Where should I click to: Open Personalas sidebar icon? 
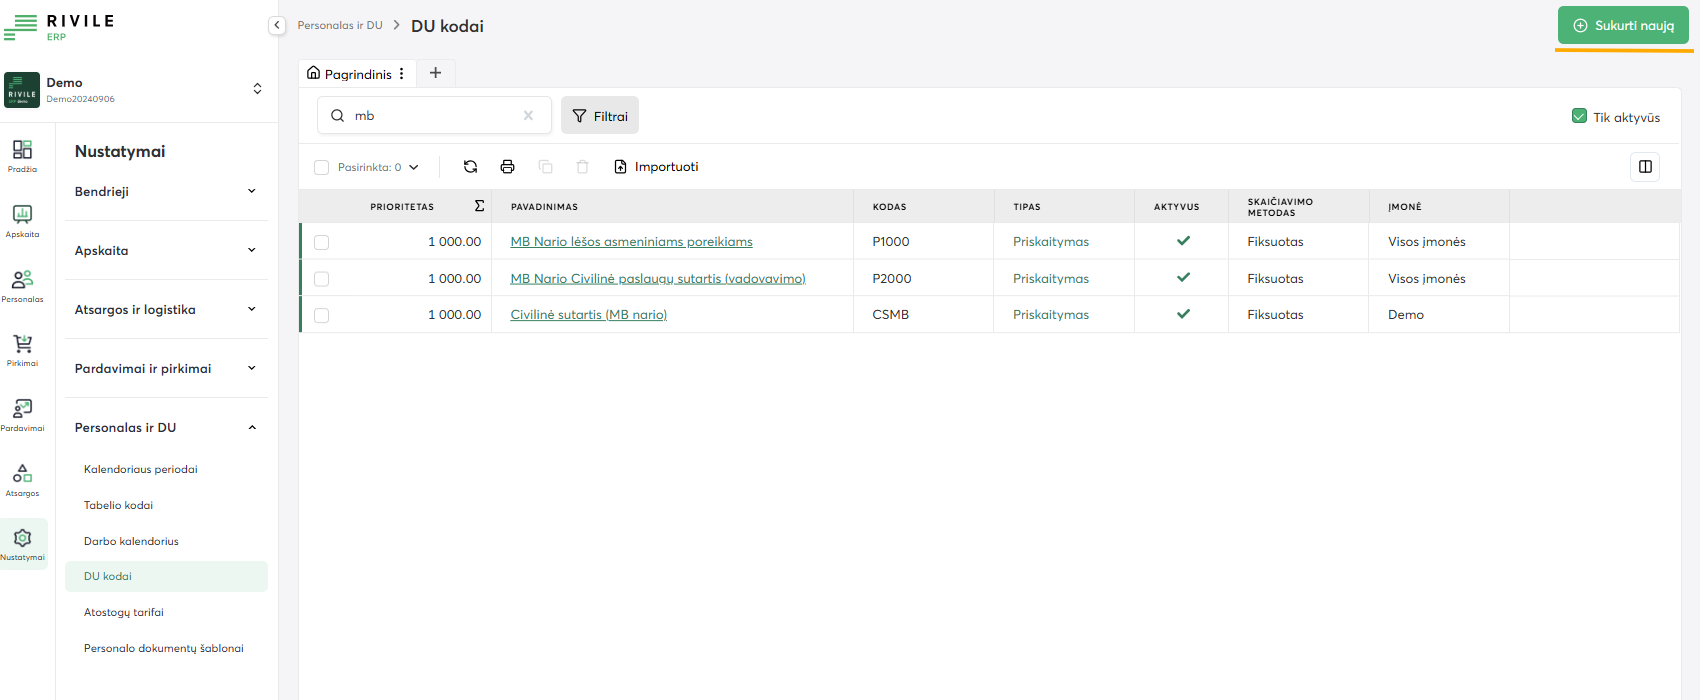[22, 285]
